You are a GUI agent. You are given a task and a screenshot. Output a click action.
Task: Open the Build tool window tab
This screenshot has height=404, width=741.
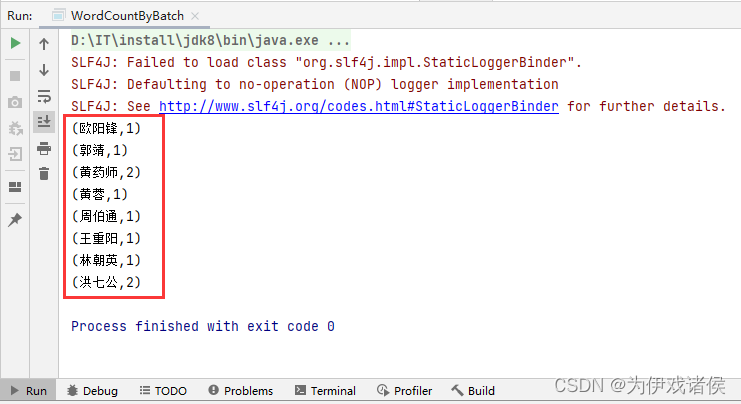473,391
